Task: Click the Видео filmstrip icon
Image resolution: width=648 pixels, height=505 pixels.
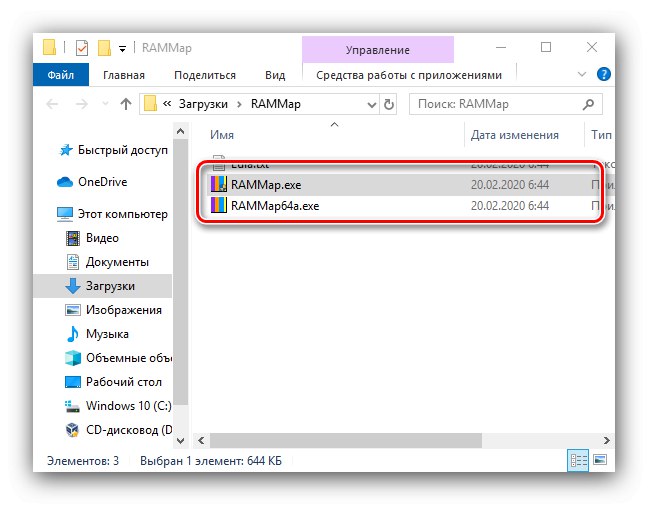Action: [73, 238]
